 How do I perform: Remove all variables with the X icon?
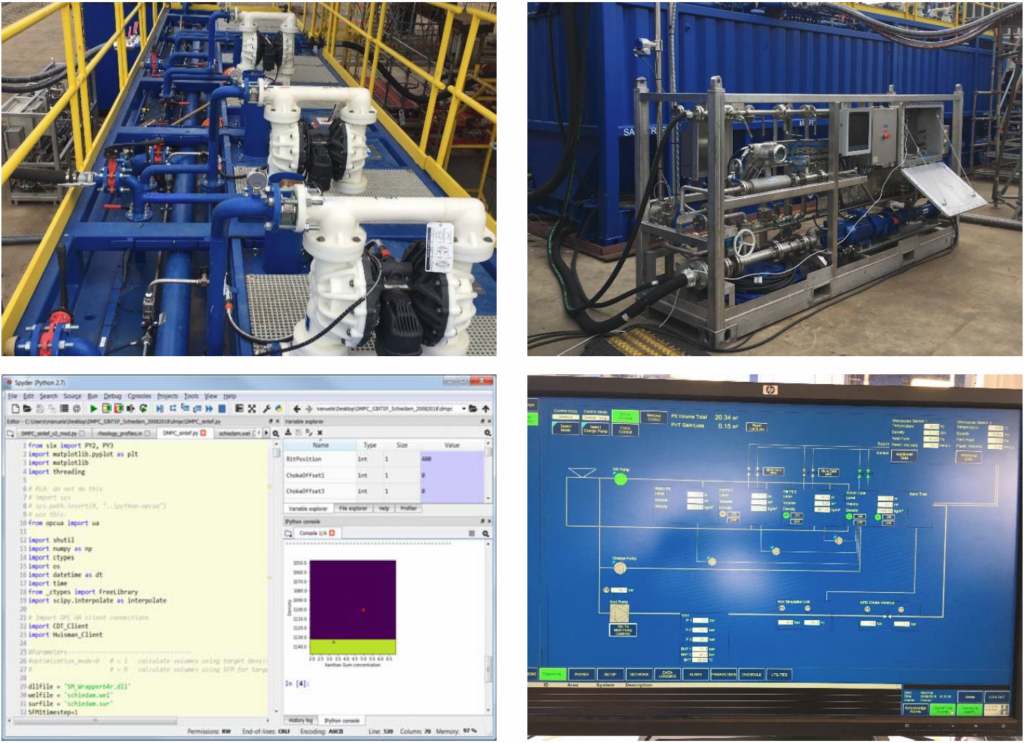(319, 433)
